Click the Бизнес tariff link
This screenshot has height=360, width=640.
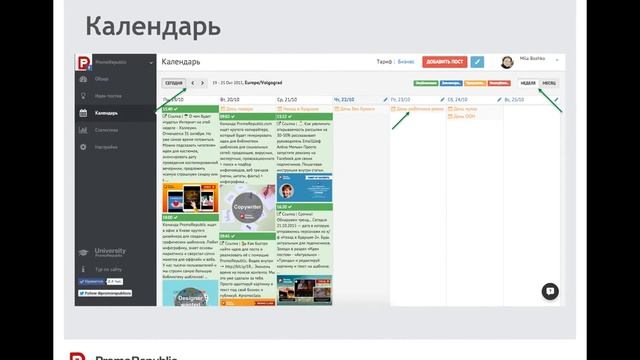[x=406, y=62]
